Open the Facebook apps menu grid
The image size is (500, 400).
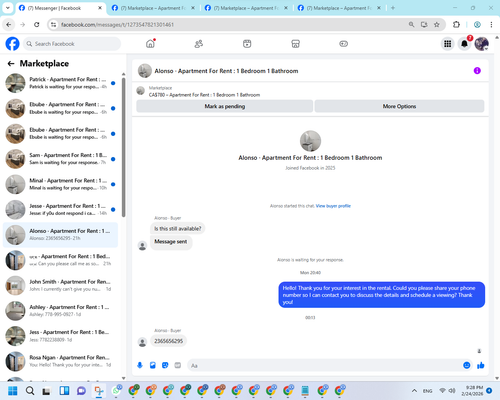[448, 44]
